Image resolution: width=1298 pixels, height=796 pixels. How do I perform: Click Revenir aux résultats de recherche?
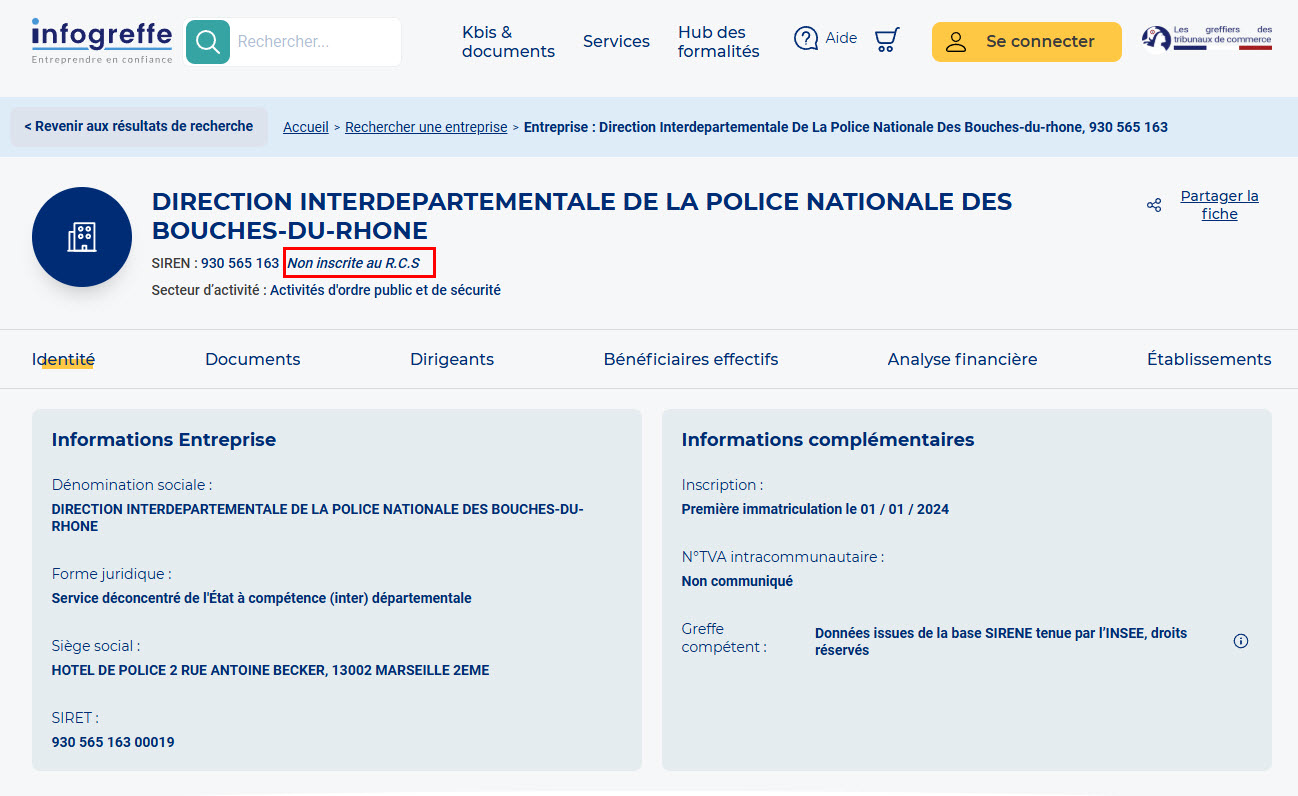tap(139, 127)
